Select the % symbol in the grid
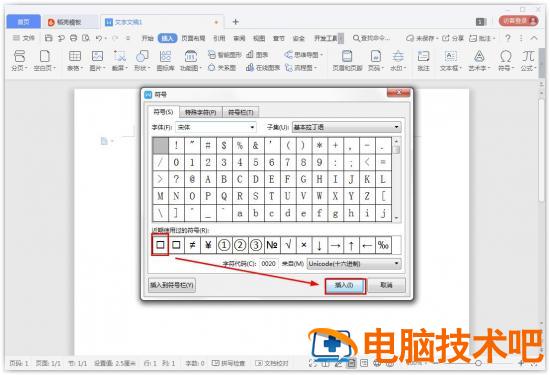Image resolution: width=550 pixels, height=375 pixels. tap(240, 145)
